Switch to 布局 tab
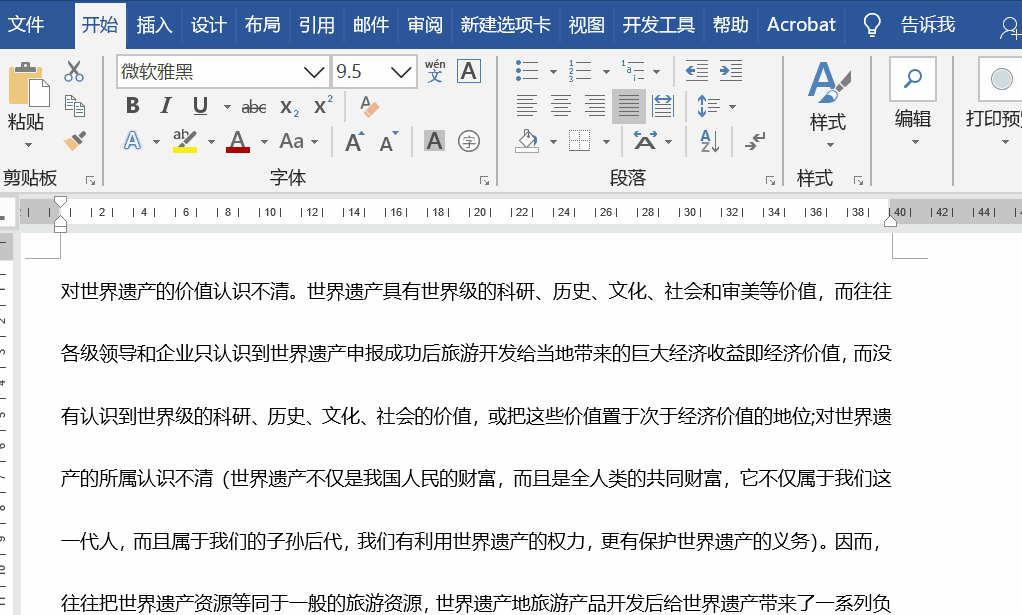The height and width of the screenshot is (615, 1022). tap(263, 25)
